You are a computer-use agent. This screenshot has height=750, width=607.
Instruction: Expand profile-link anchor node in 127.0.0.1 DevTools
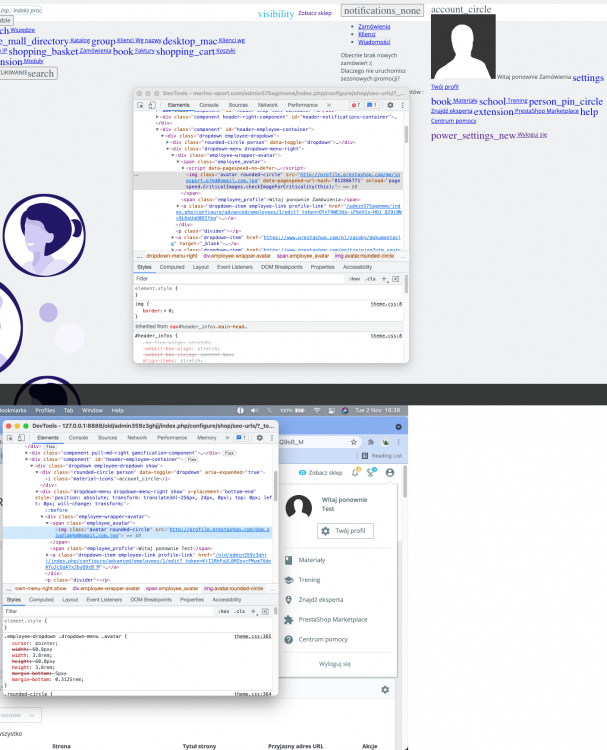[x=47, y=555]
